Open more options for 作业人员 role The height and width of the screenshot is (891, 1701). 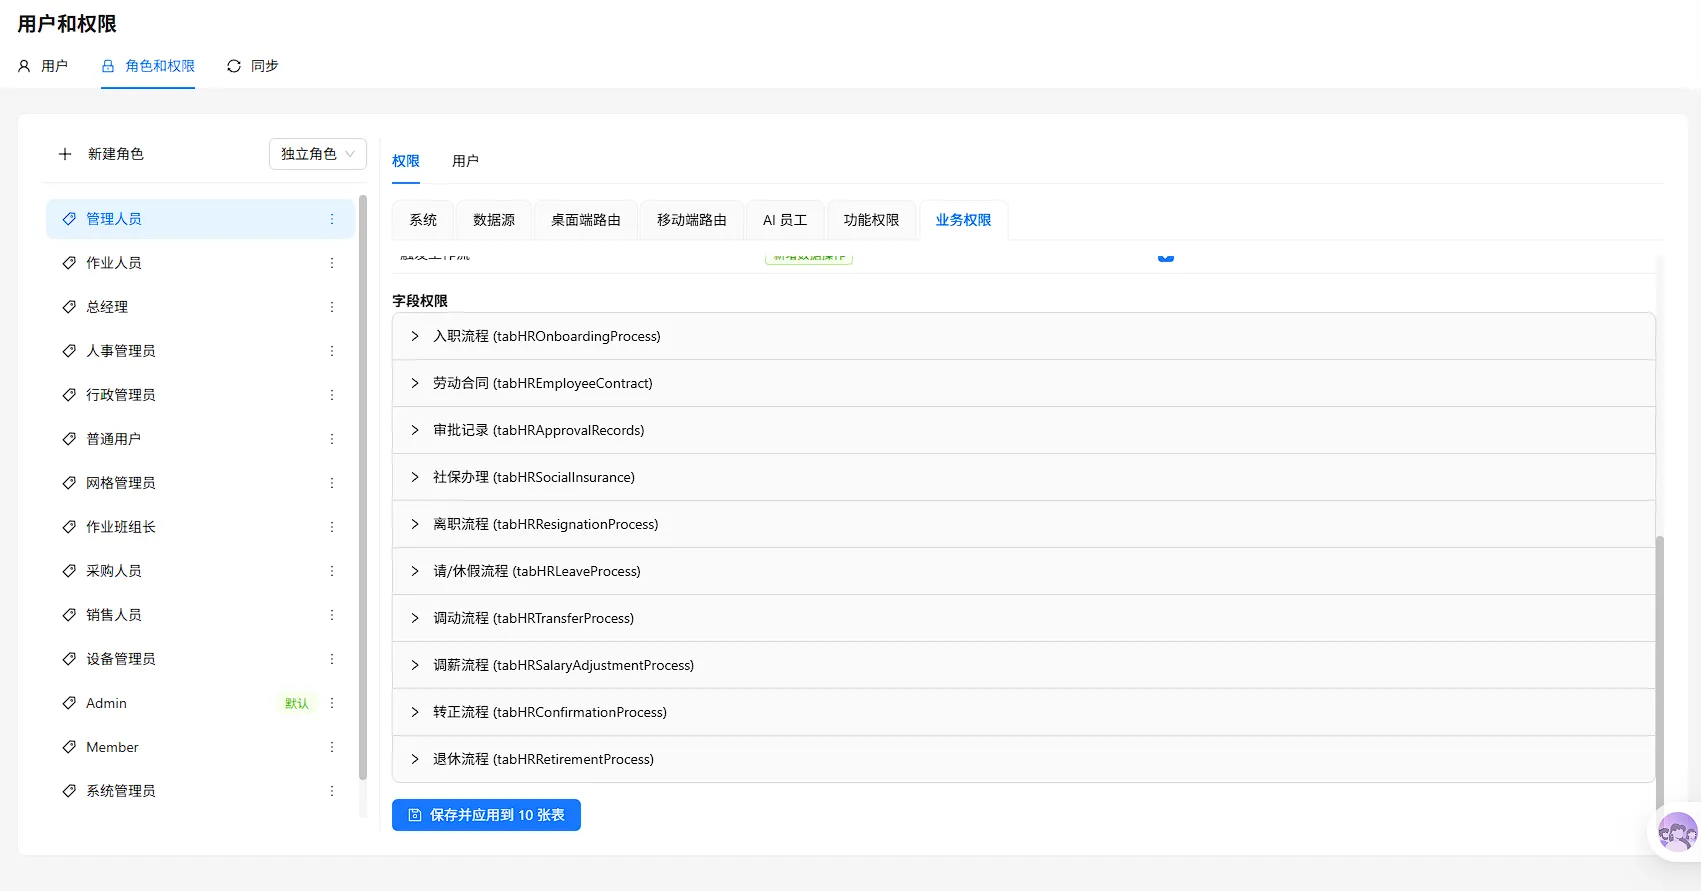point(332,263)
